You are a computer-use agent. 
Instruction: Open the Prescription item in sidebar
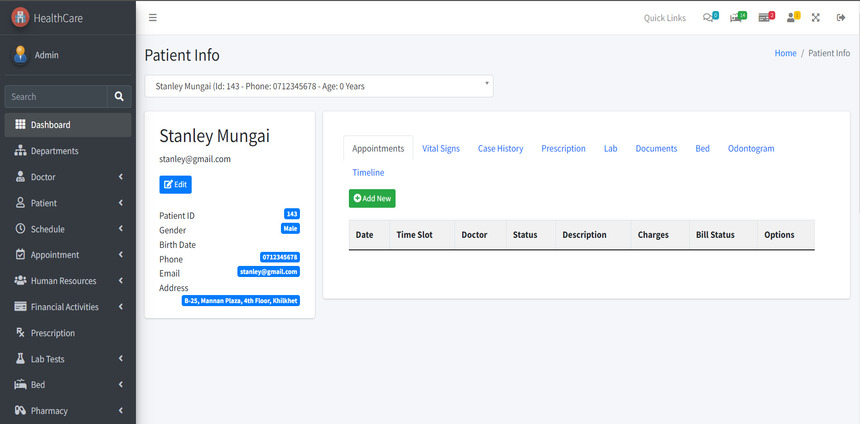[x=52, y=333]
